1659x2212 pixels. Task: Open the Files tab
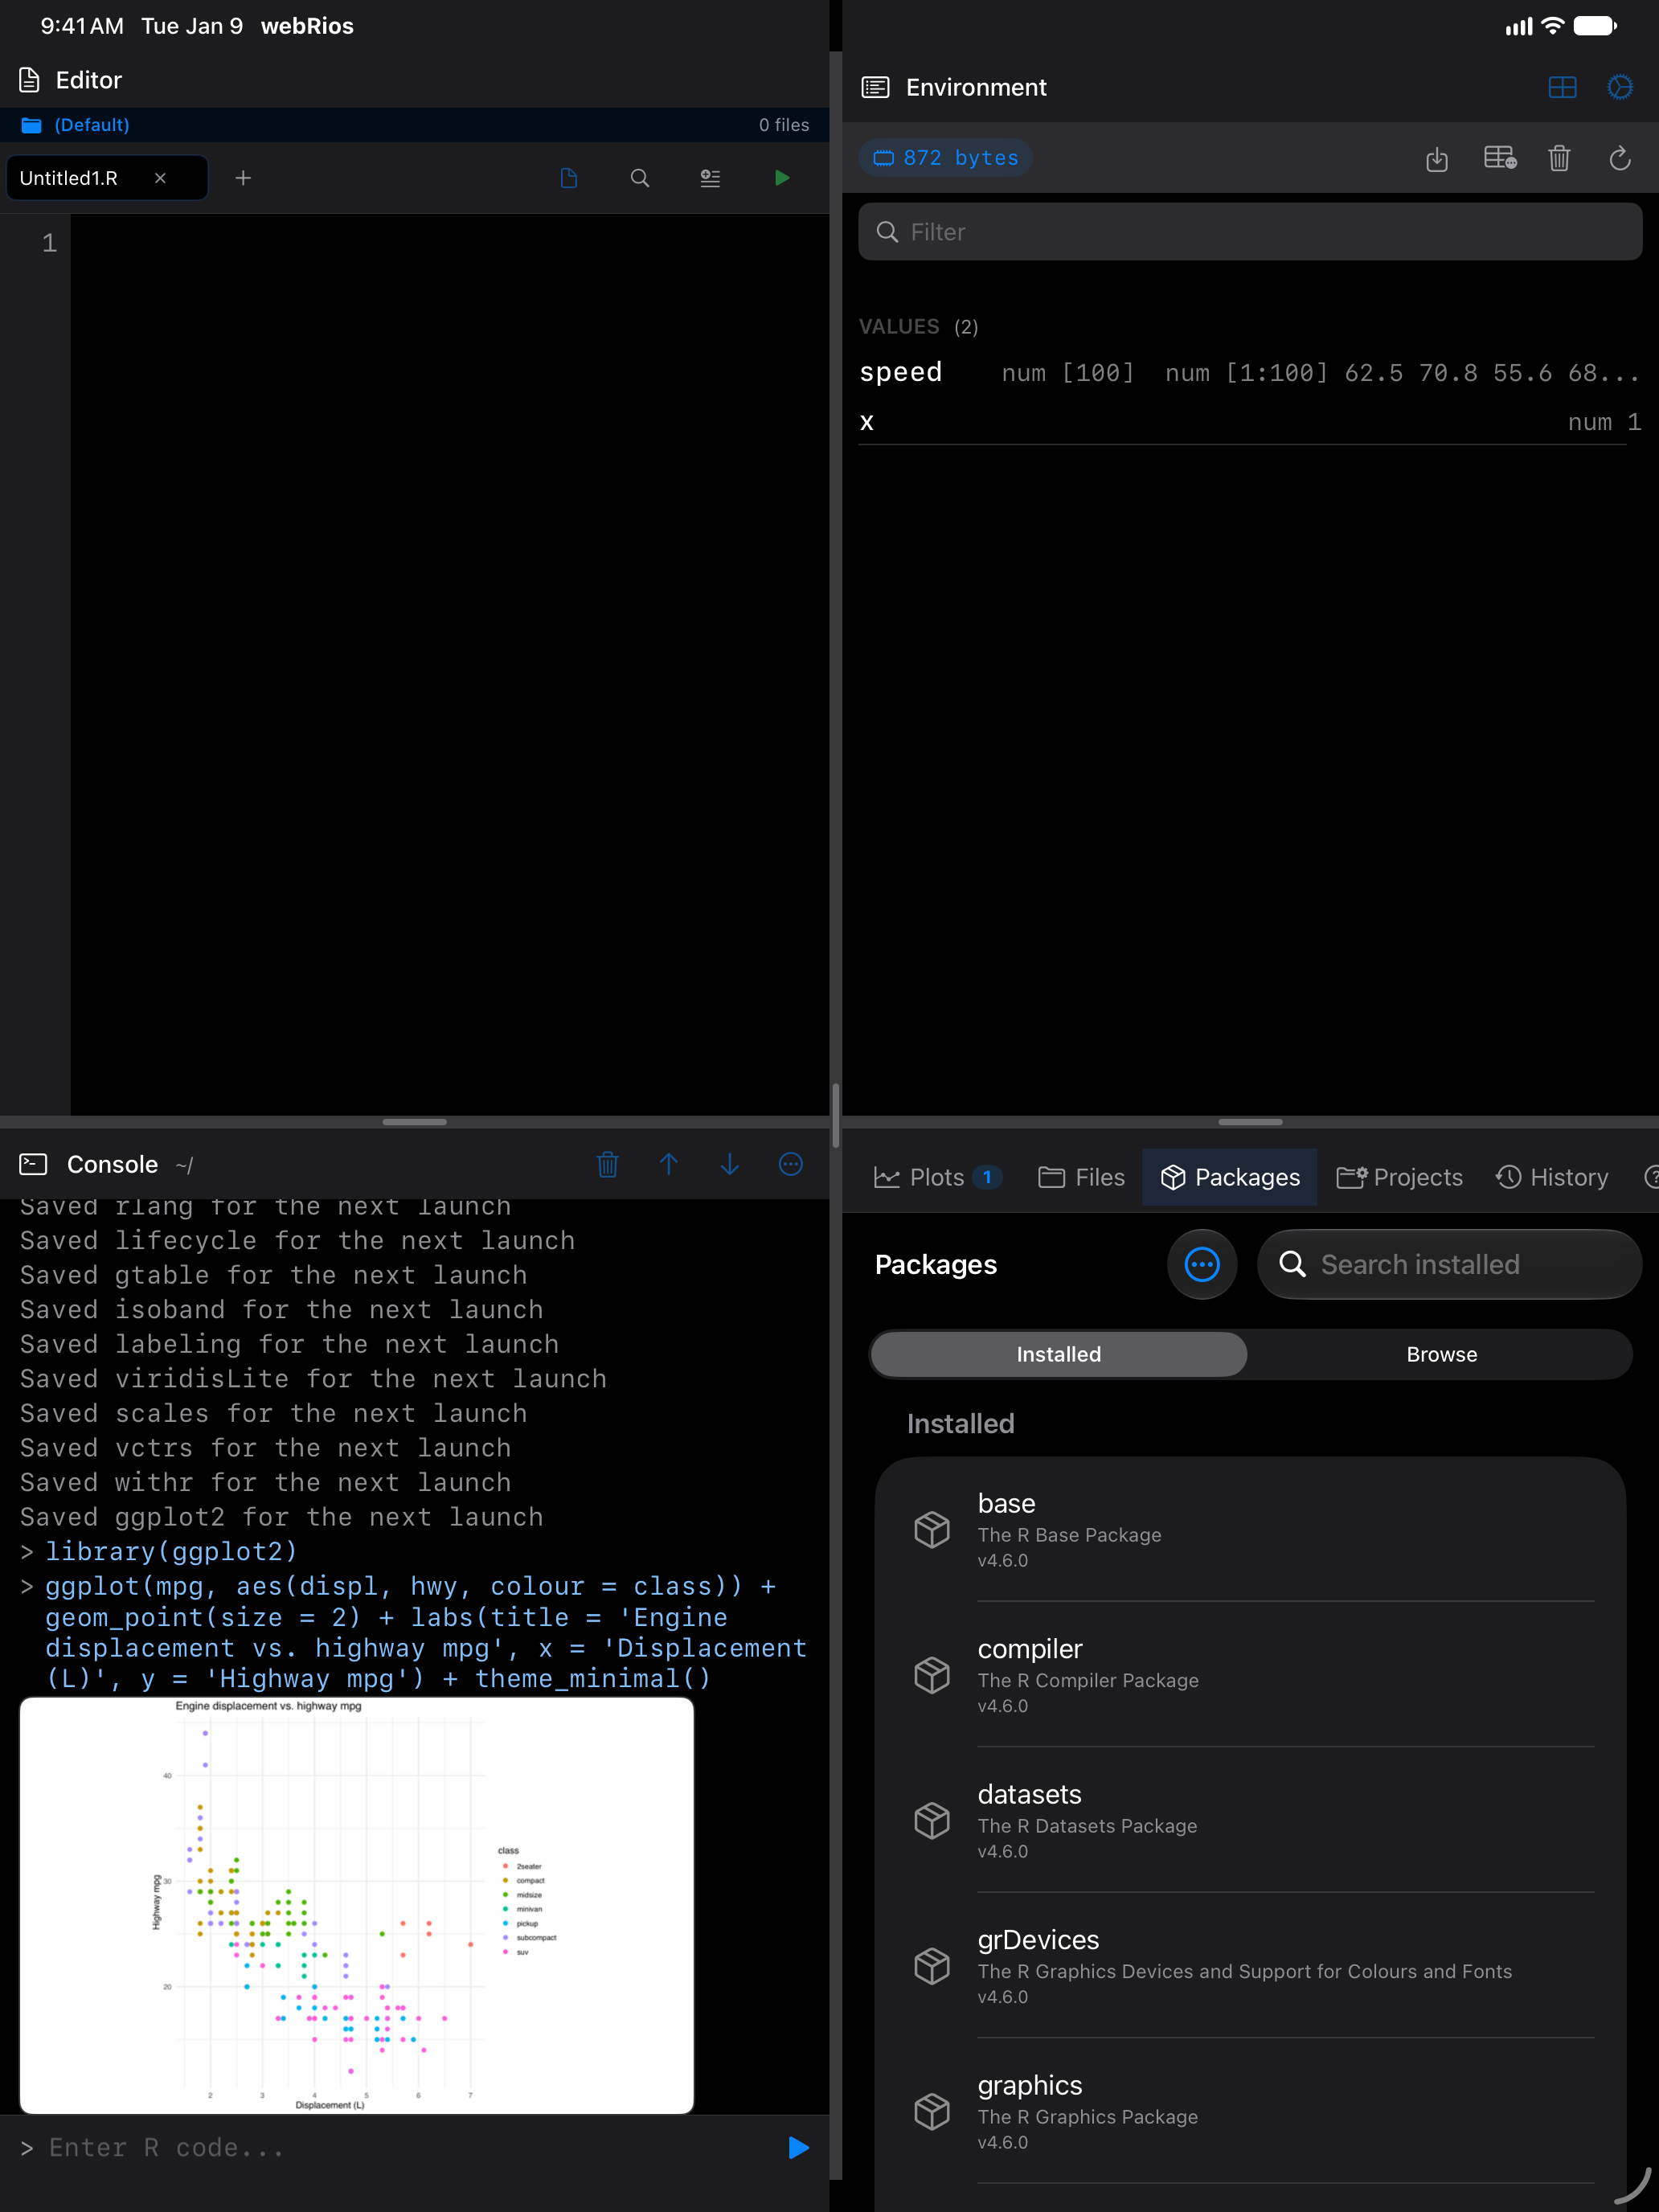coord(1081,1177)
